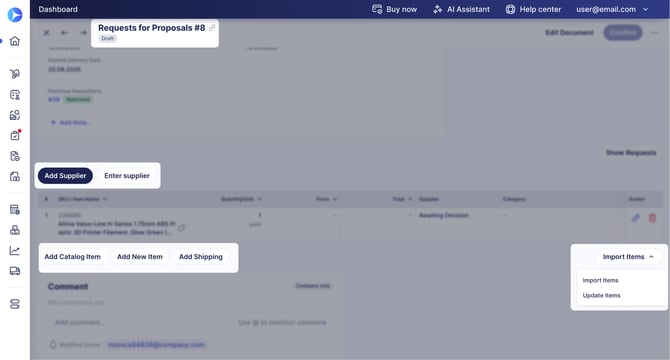Click the pencil edit icon in item row 1
Image resolution: width=670 pixels, height=360 pixels.
(635, 218)
